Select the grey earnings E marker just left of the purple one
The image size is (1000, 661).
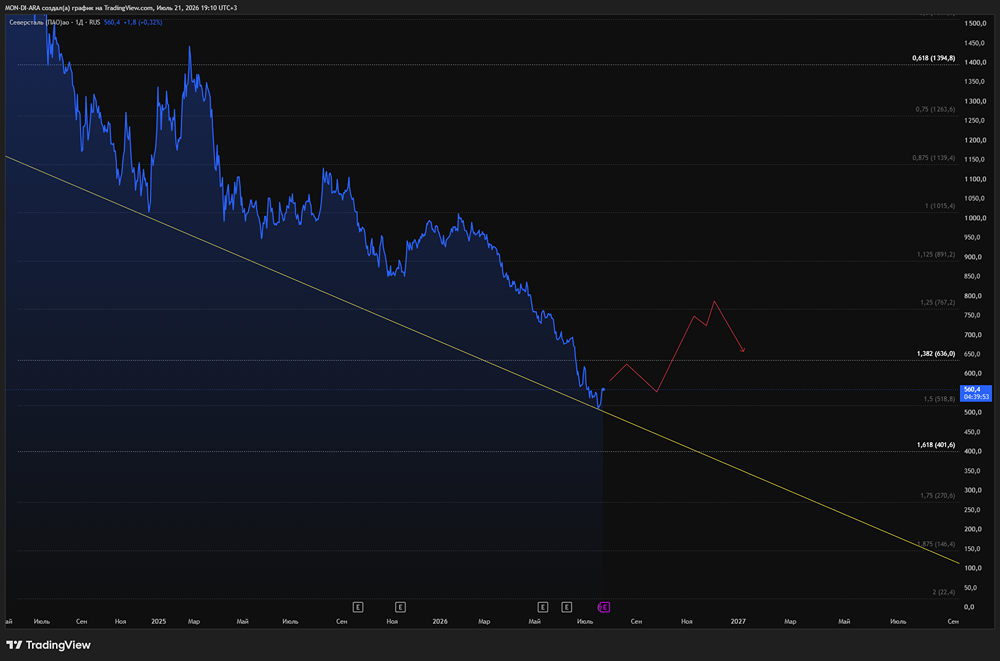(566, 607)
